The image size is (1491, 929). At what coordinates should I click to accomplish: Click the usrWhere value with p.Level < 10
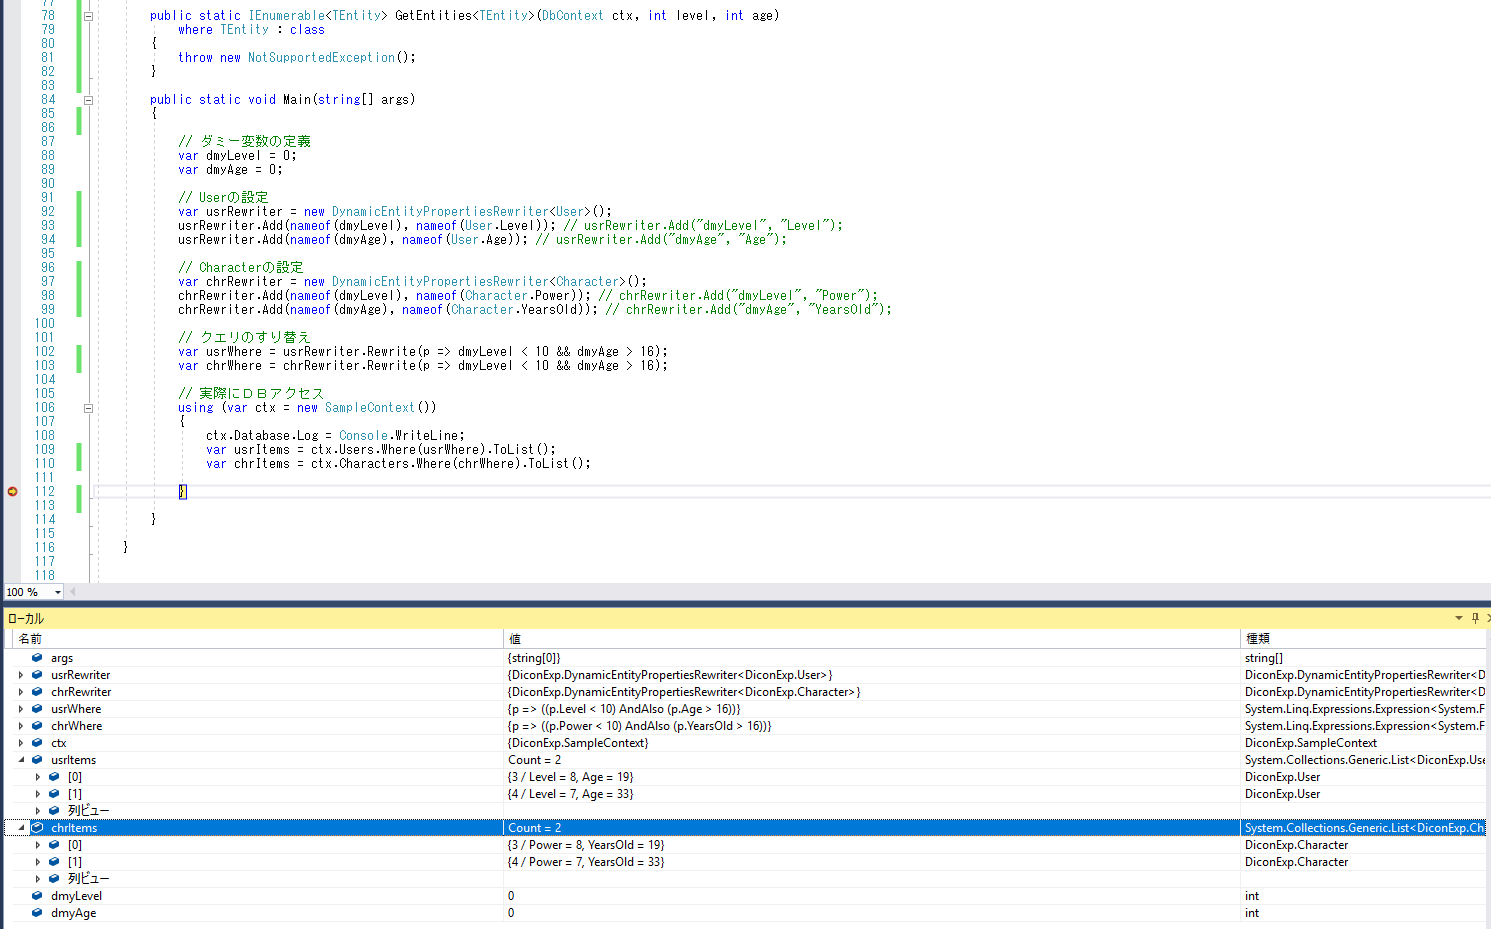tap(624, 709)
